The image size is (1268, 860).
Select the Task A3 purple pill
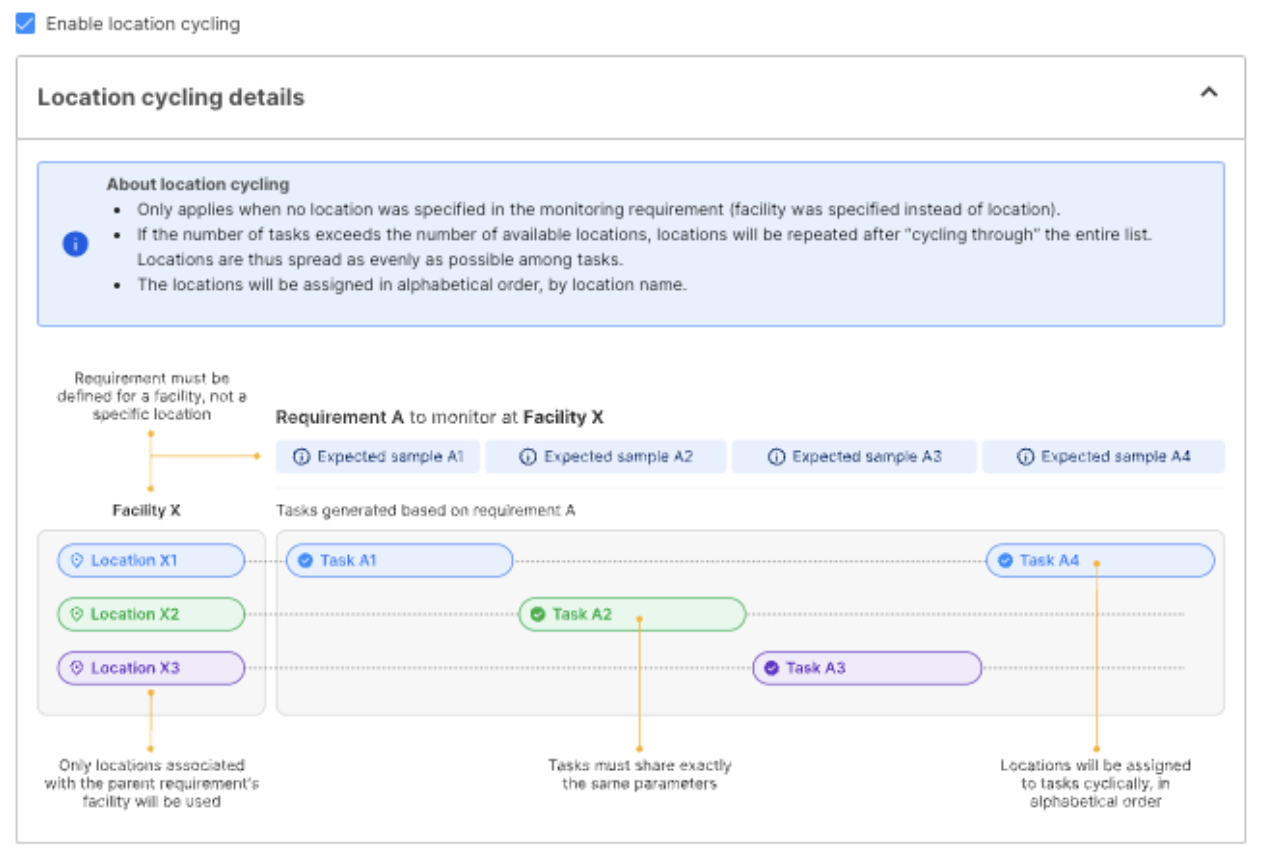pos(866,668)
